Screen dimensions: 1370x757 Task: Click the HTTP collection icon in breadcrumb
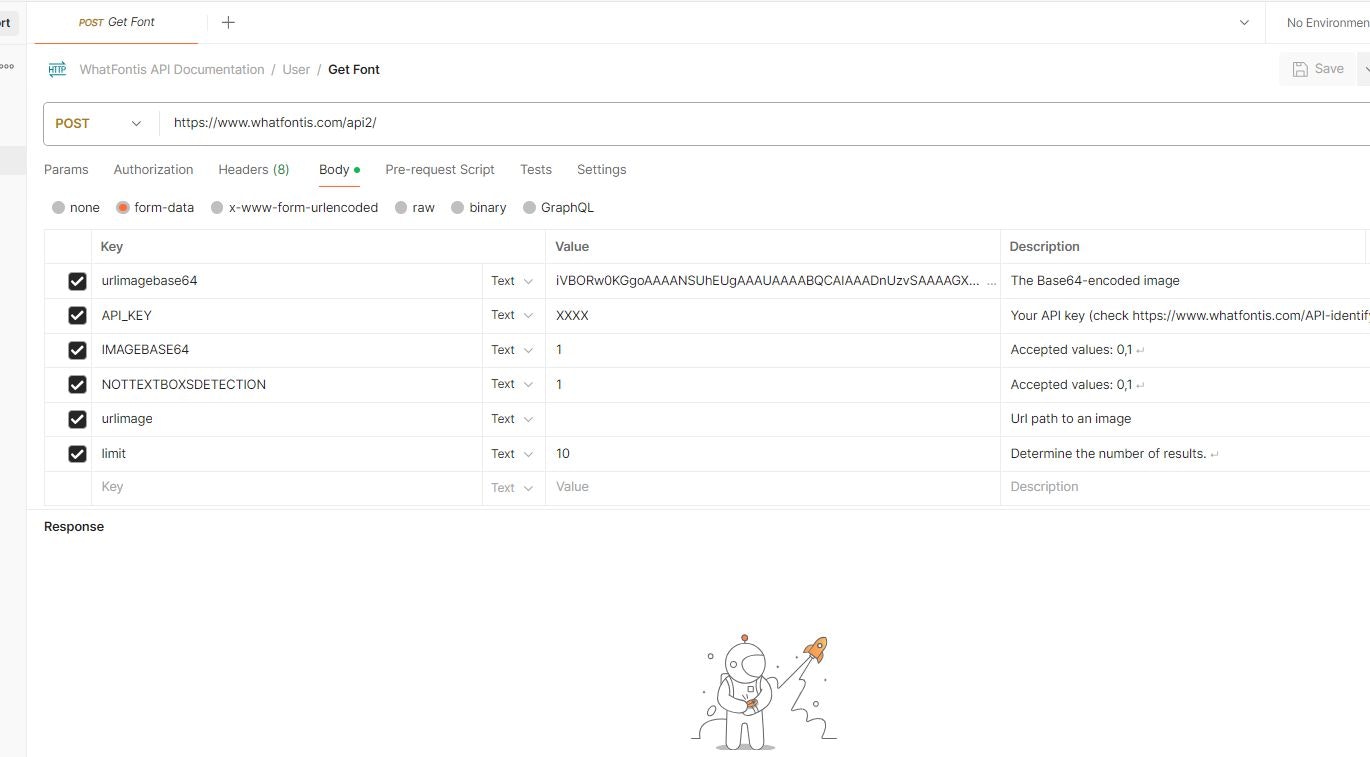[x=57, y=69]
